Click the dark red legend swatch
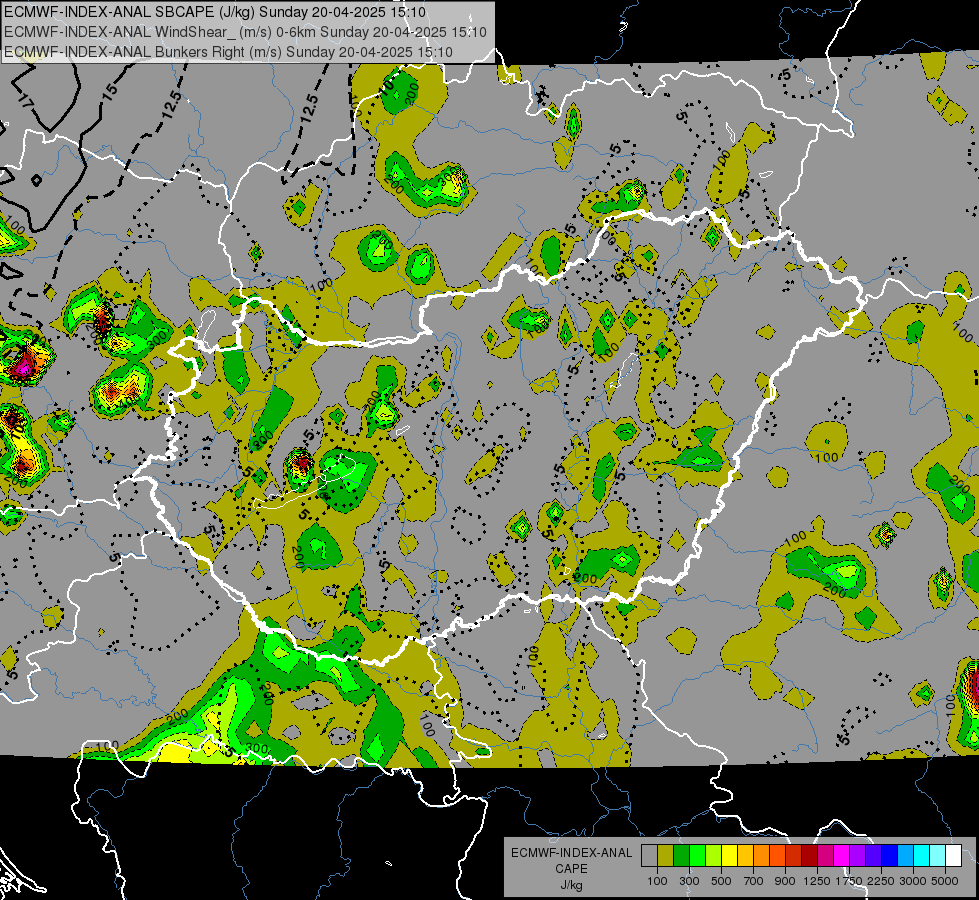 810,855
